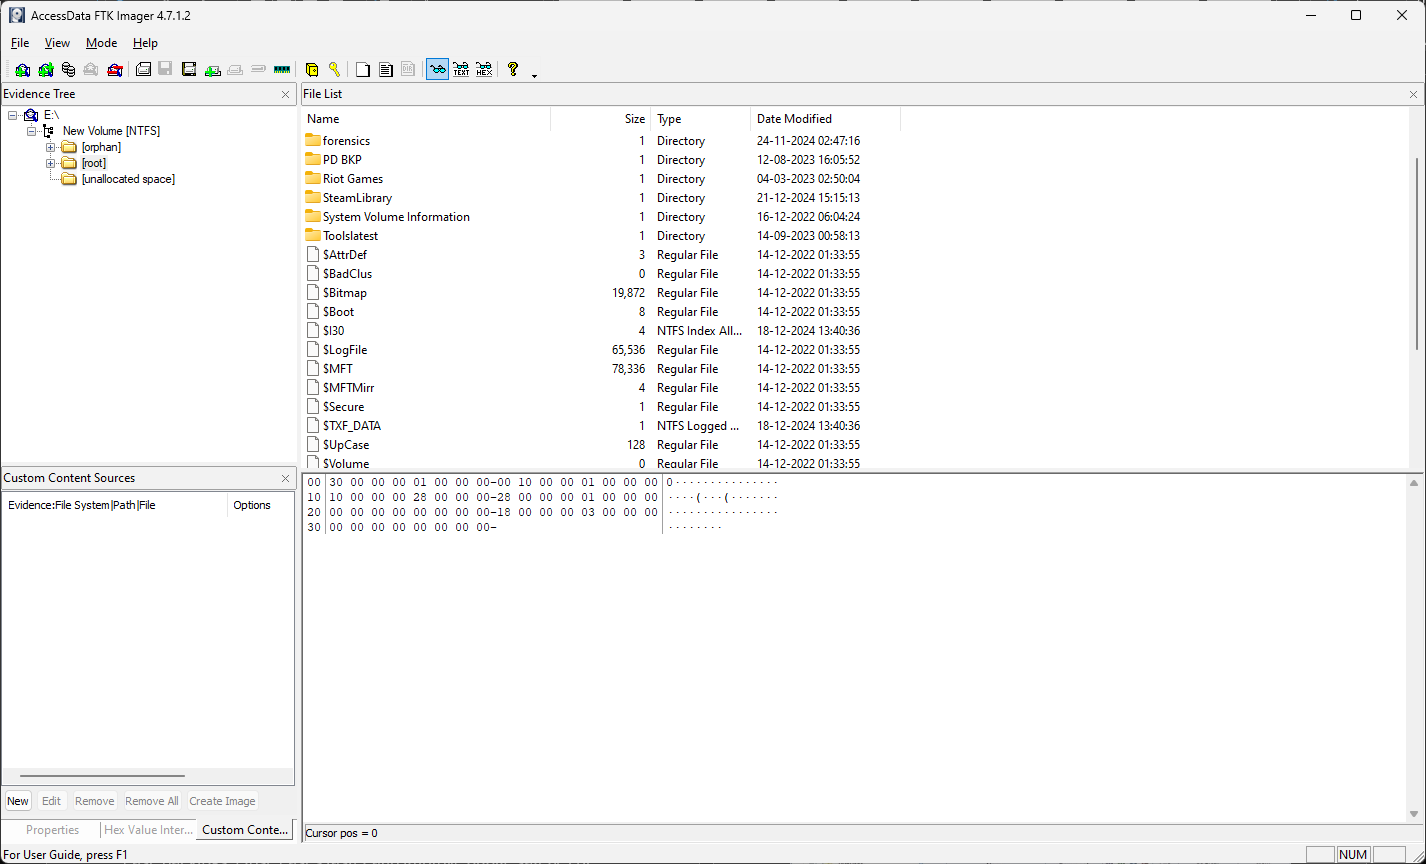Select [unallocated space] in Evidence Tree
The width and height of the screenshot is (1426, 864).
[x=128, y=179]
